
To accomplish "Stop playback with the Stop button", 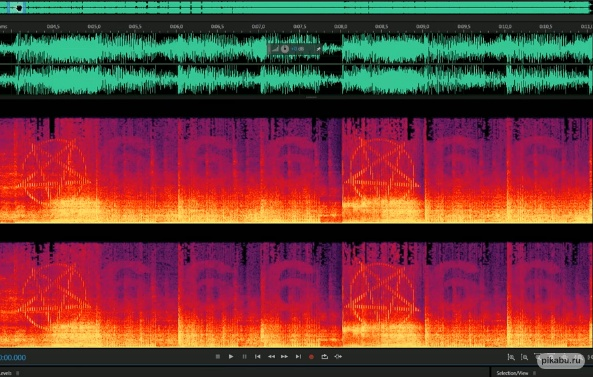I will (217, 357).
